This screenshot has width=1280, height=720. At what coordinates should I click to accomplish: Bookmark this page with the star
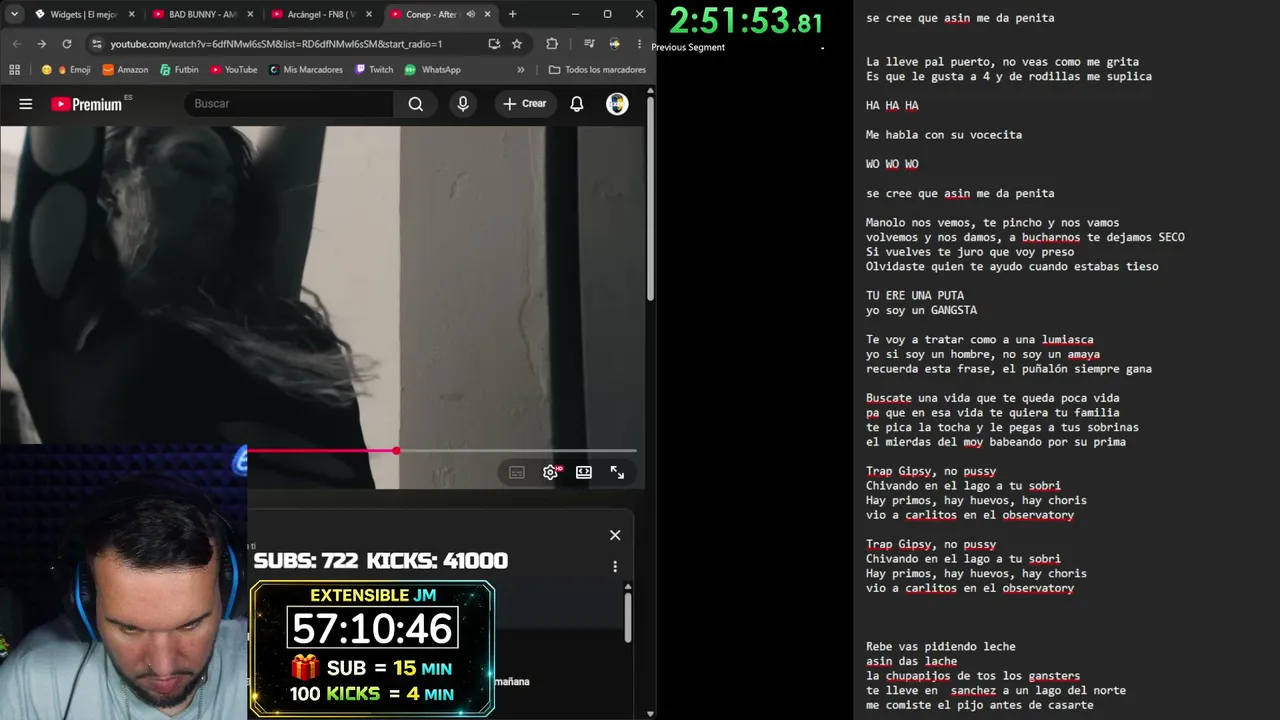(x=517, y=44)
